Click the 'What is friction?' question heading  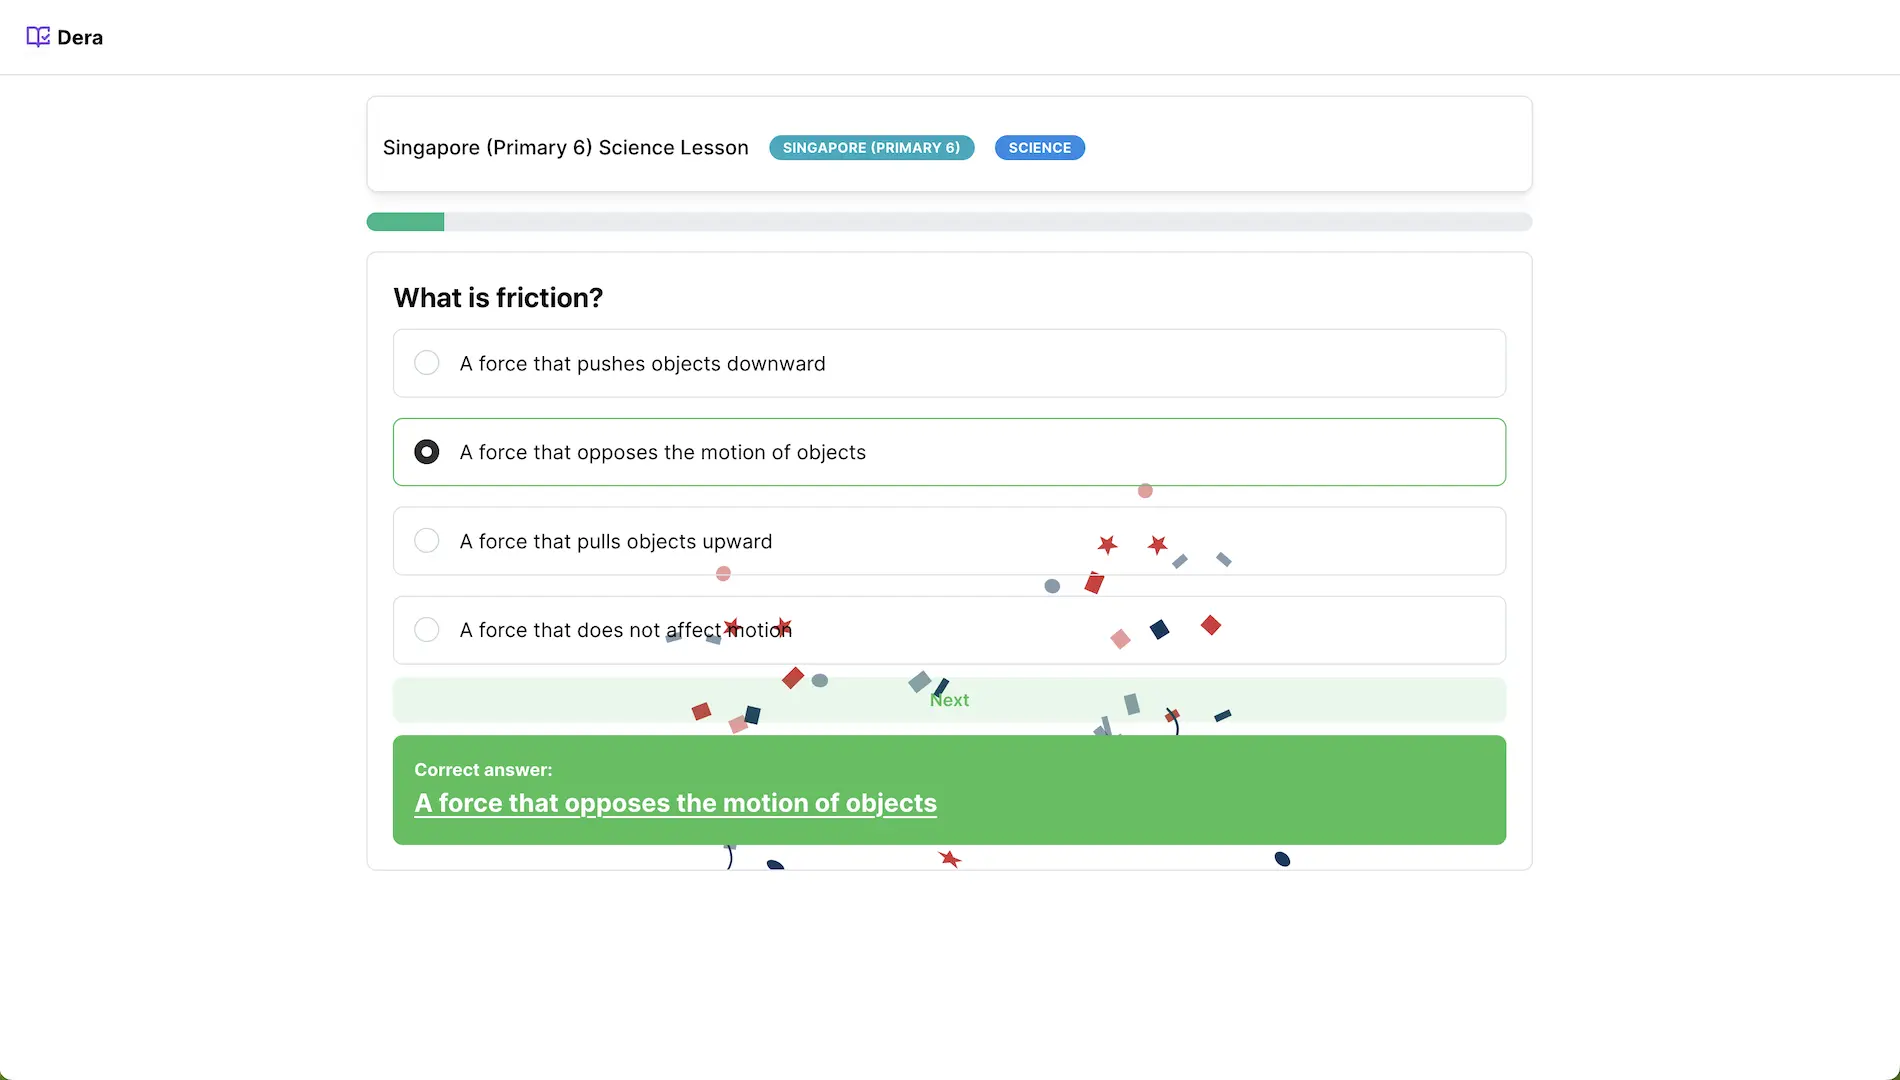click(x=498, y=298)
